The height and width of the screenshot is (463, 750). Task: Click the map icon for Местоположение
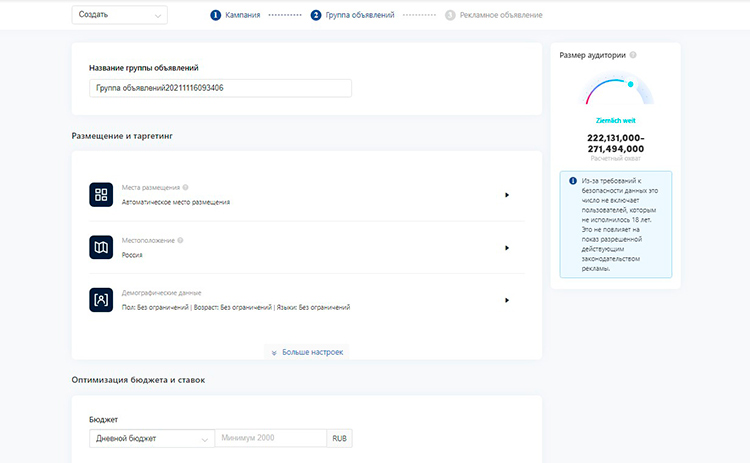coord(101,247)
